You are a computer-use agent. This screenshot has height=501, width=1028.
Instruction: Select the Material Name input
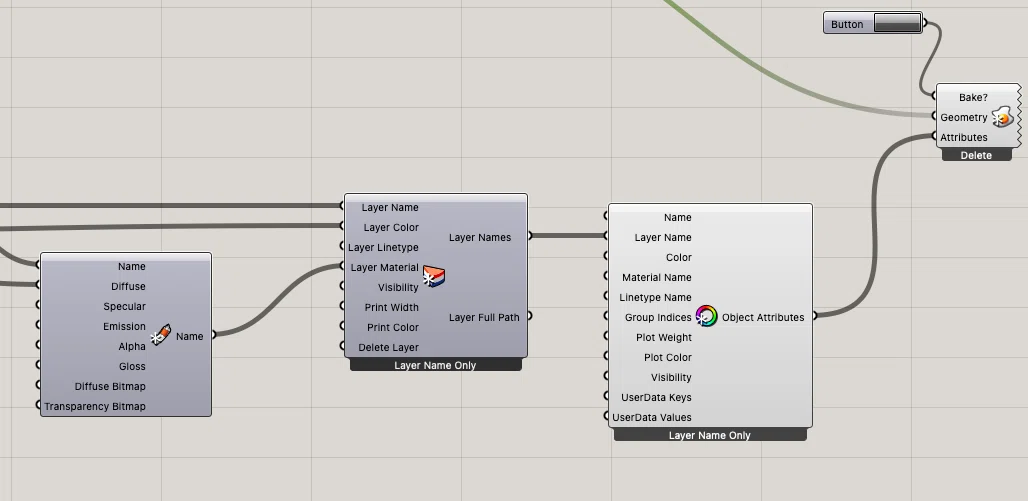point(656,277)
